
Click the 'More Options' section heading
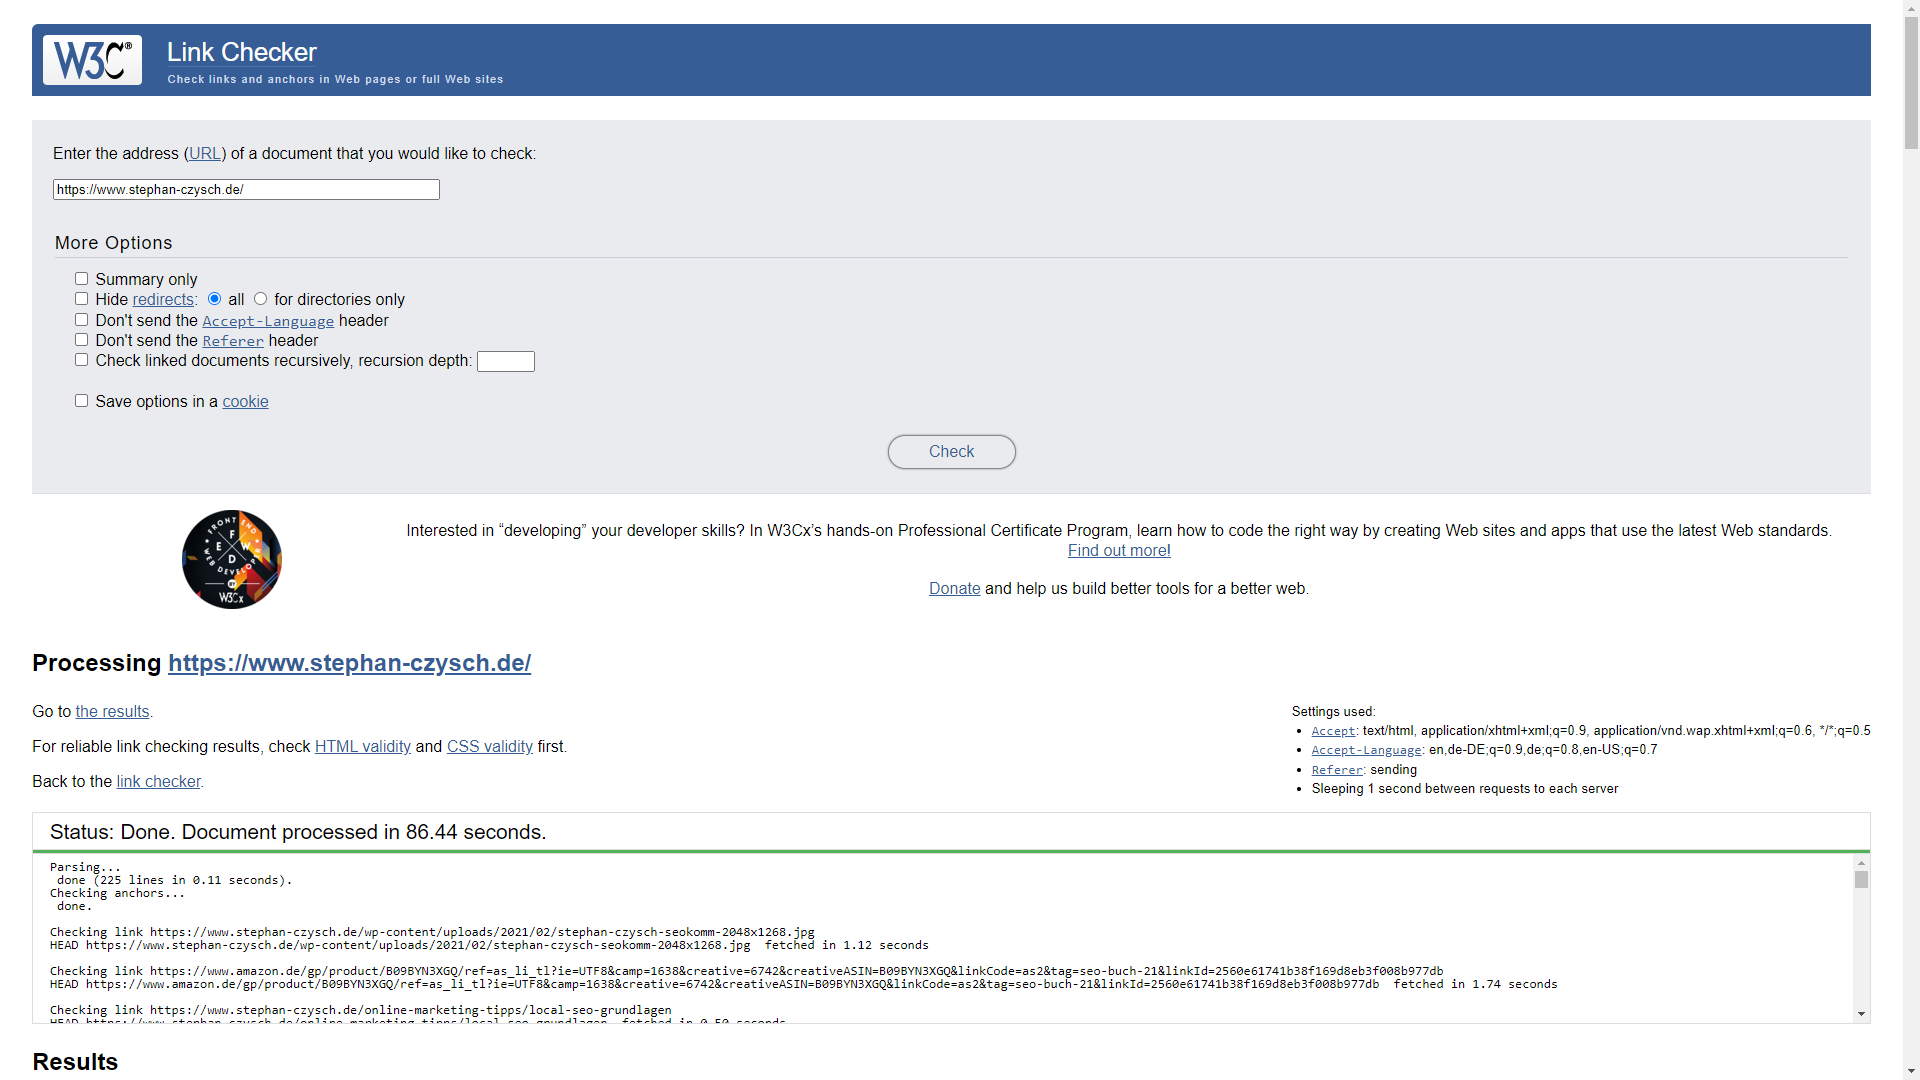coord(114,243)
